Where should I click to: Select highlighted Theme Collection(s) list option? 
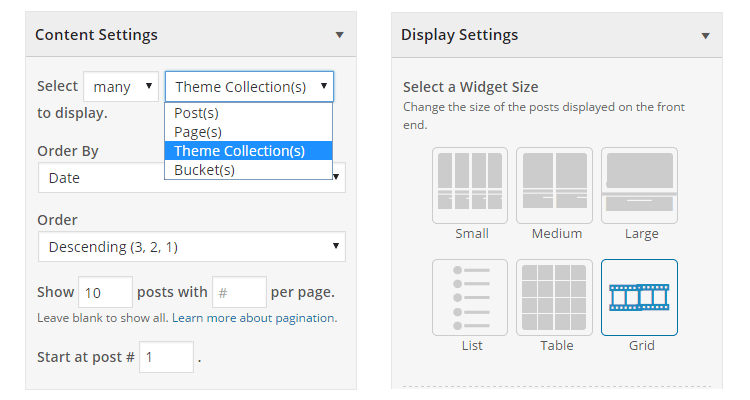(248, 151)
